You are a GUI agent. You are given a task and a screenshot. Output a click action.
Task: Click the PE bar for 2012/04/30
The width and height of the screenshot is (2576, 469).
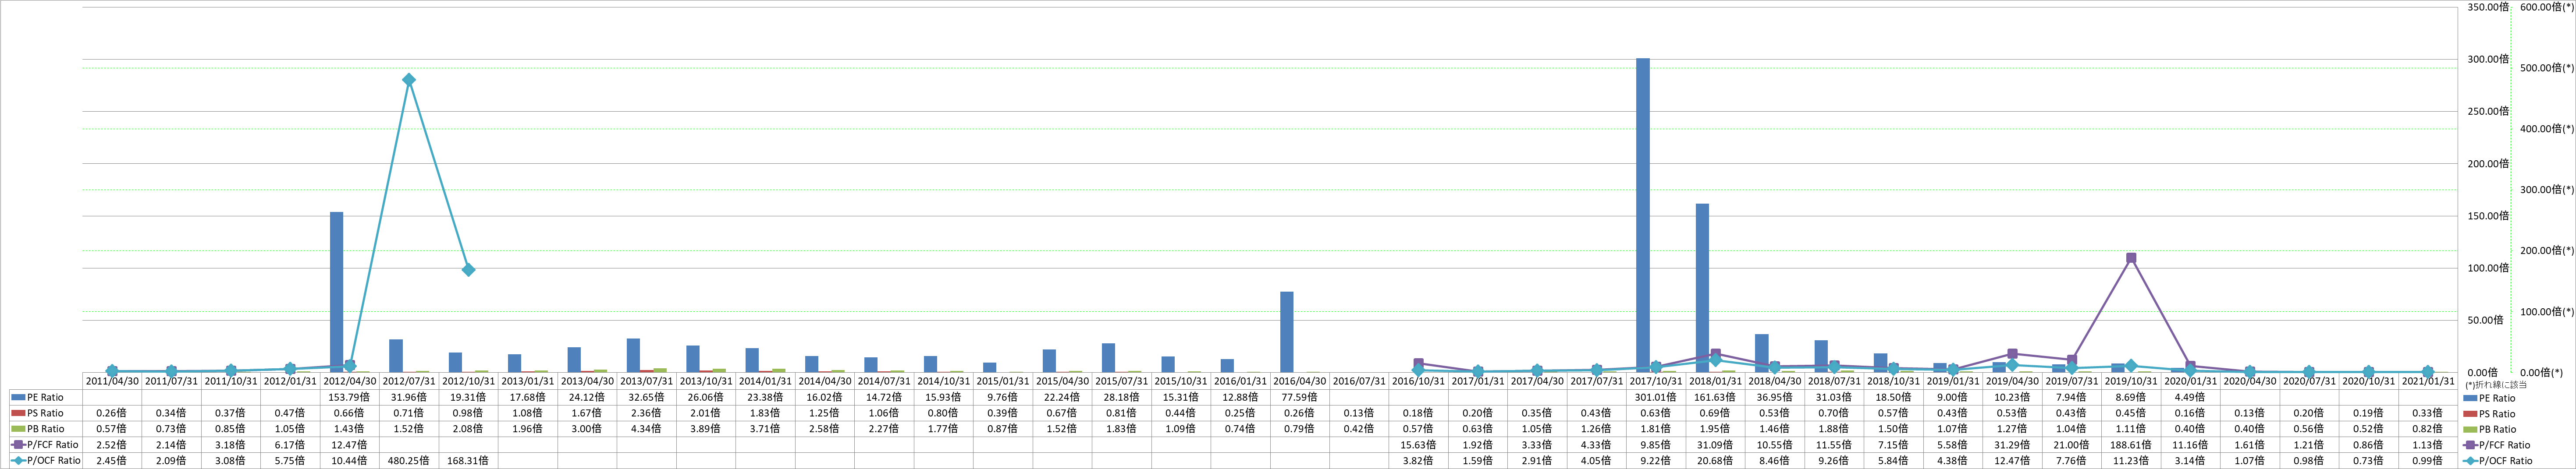[x=337, y=292]
